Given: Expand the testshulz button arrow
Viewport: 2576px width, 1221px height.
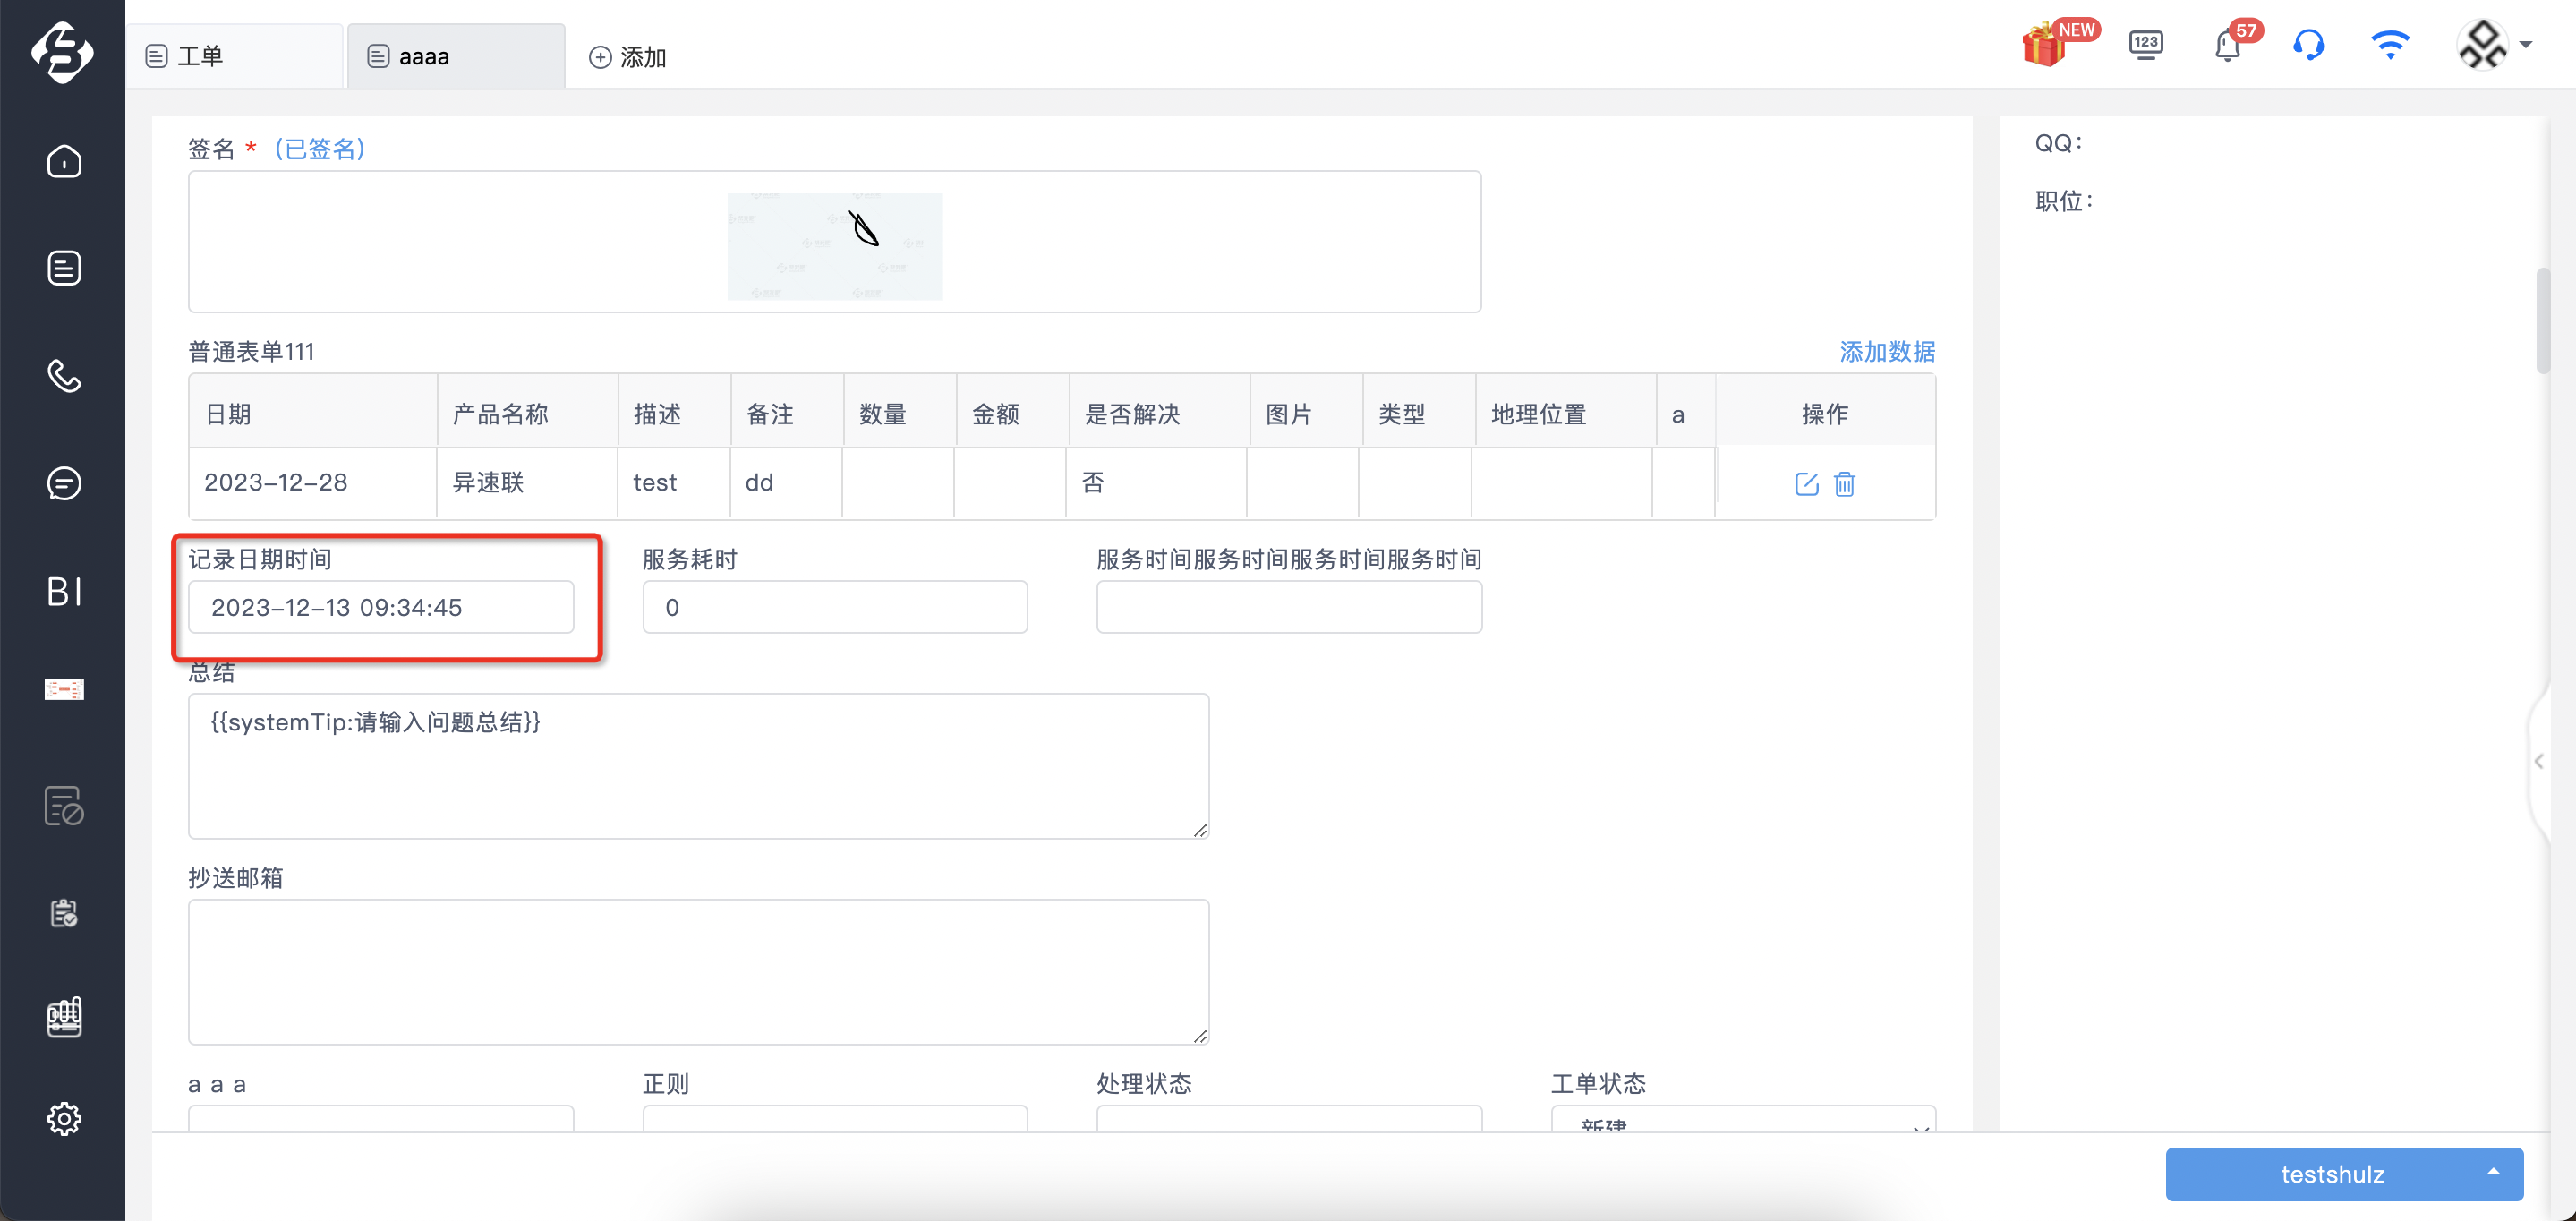Looking at the screenshot, I should pyautogui.click(x=2493, y=1172).
